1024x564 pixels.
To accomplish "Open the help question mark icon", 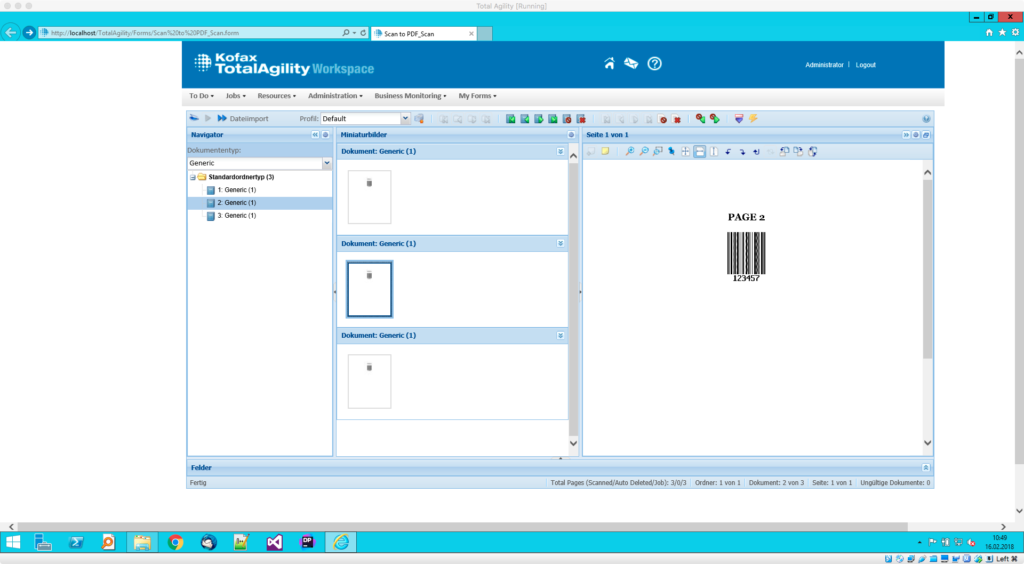I will click(x=655, y=64).
